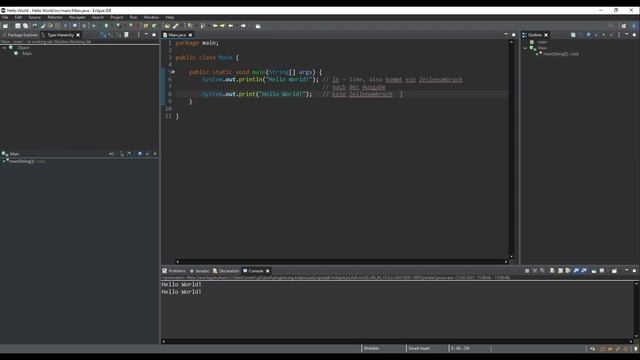Toggle Hide Non-Public Members in Outline

point(604,35)
